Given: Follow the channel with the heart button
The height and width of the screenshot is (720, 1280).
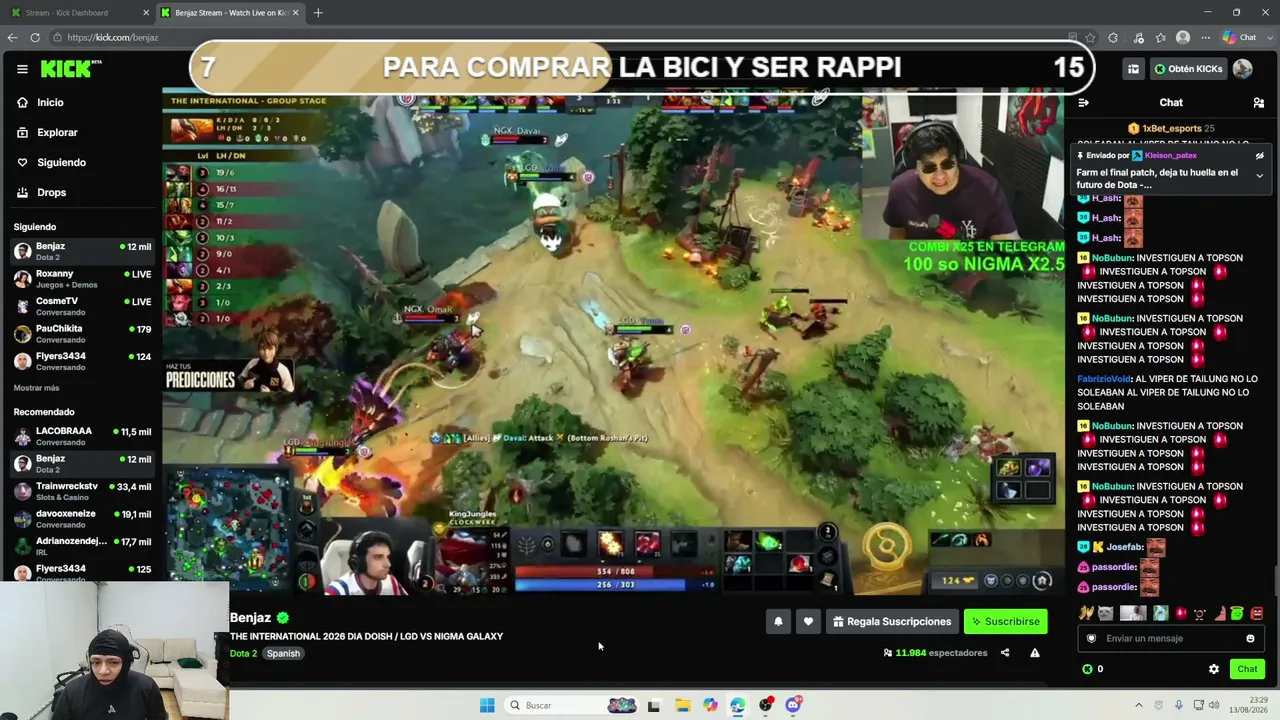Looking at the screenshot, I should [x=808, y=622].
